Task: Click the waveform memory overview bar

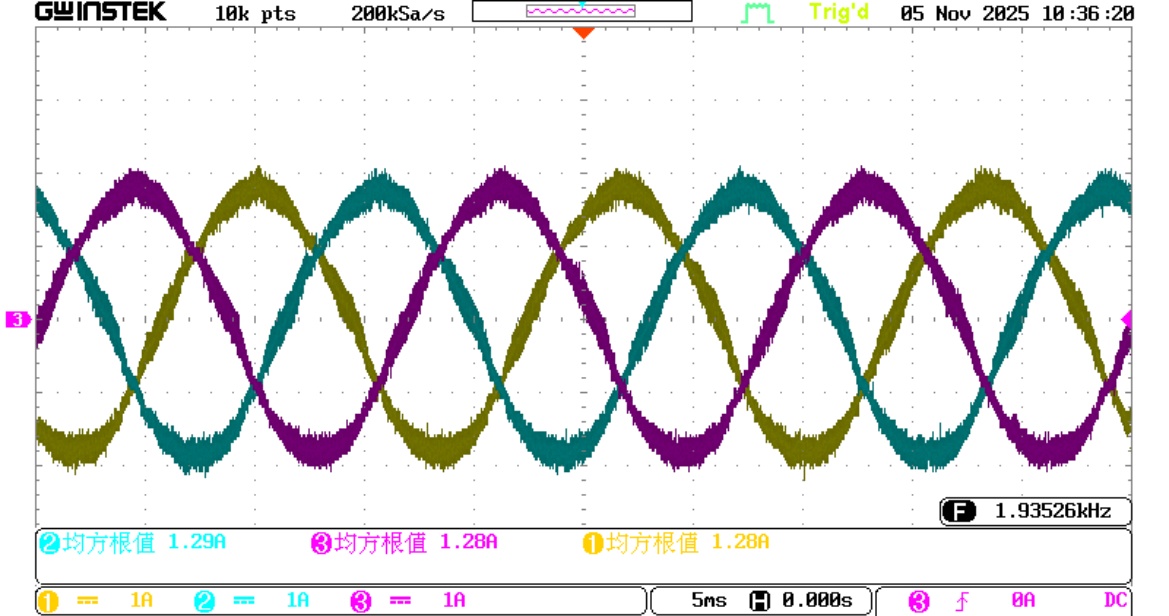Action: point(581,12)
